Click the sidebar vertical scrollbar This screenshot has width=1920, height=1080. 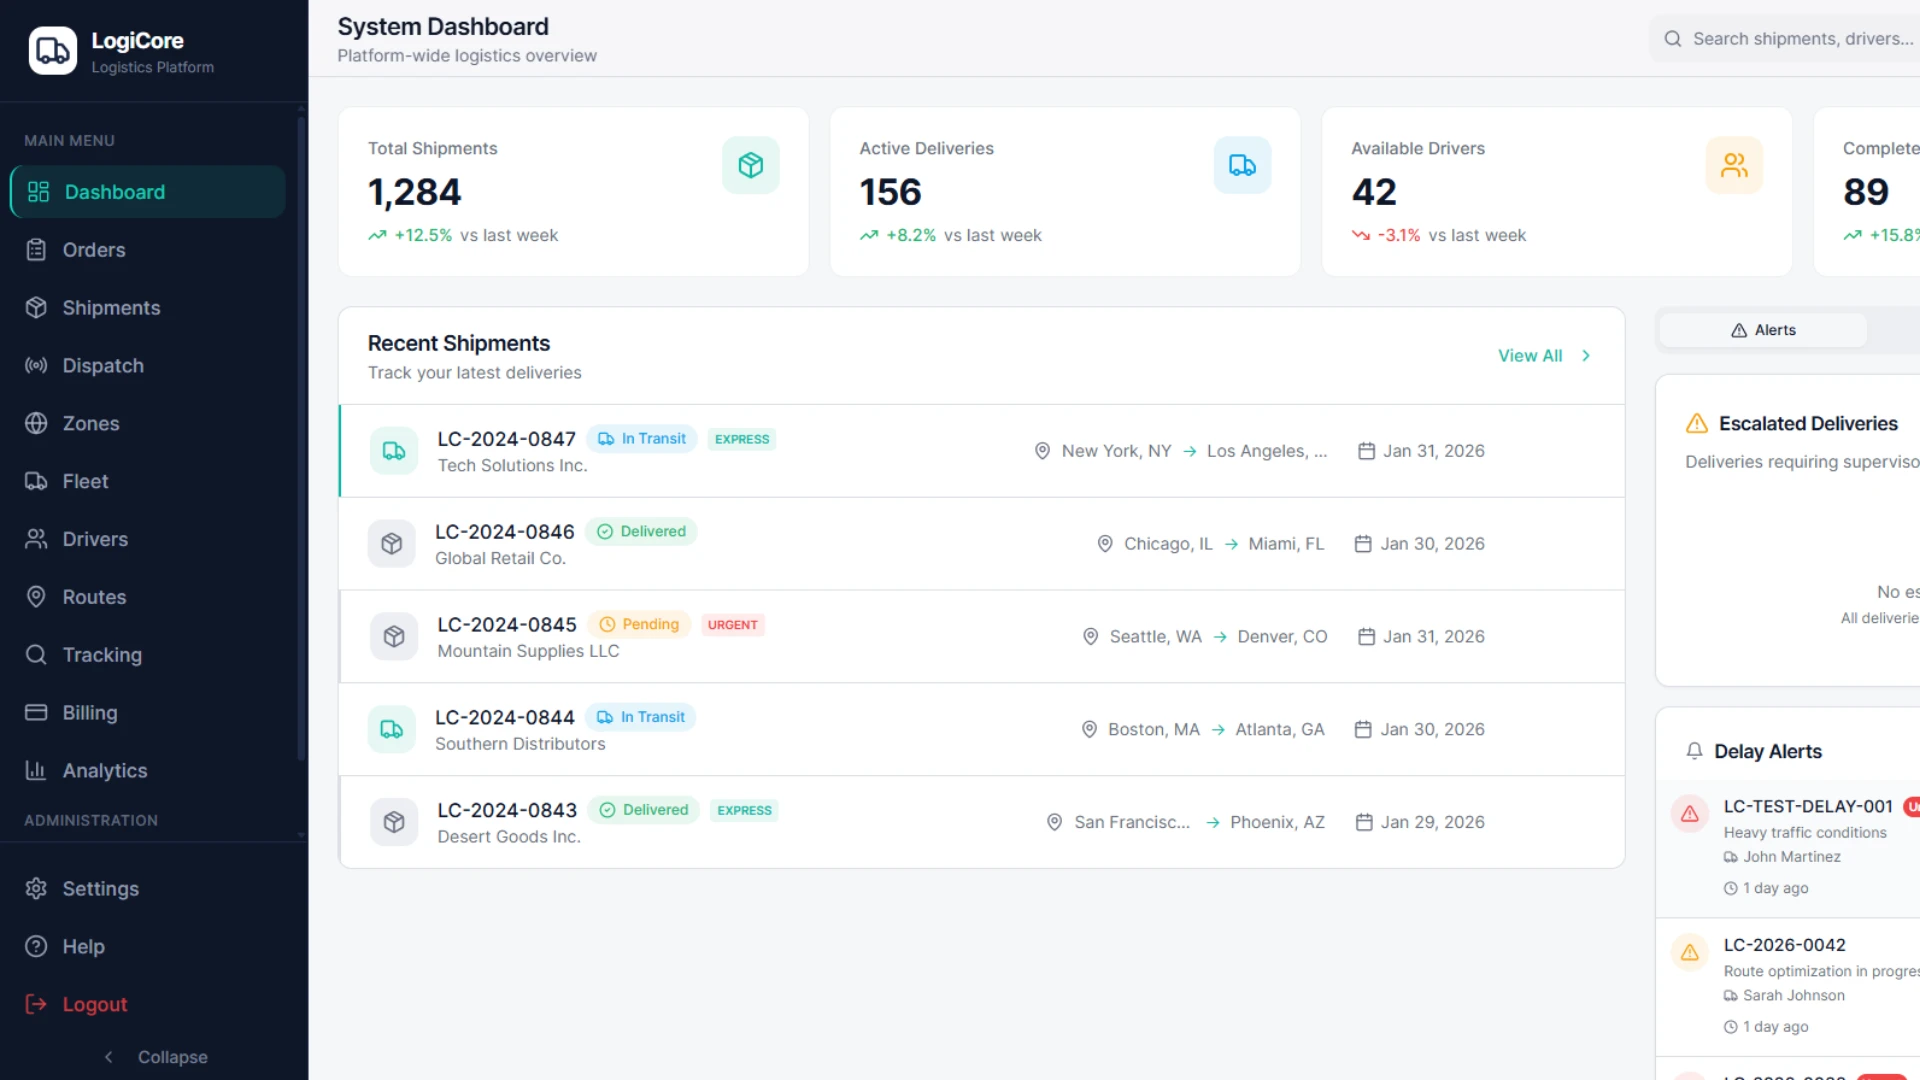tap(301, 440)
